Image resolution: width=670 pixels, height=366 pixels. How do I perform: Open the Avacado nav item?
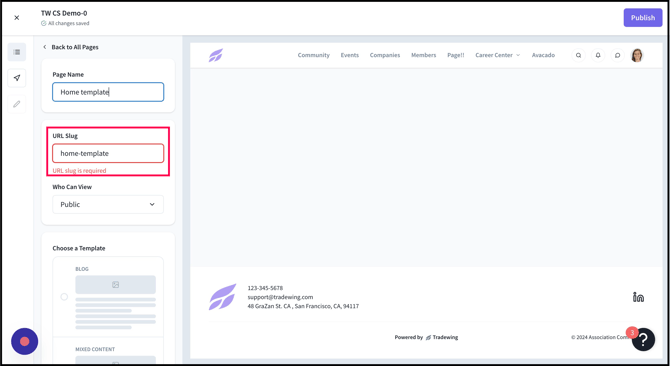pyautogui.click(x=544, y=55)
